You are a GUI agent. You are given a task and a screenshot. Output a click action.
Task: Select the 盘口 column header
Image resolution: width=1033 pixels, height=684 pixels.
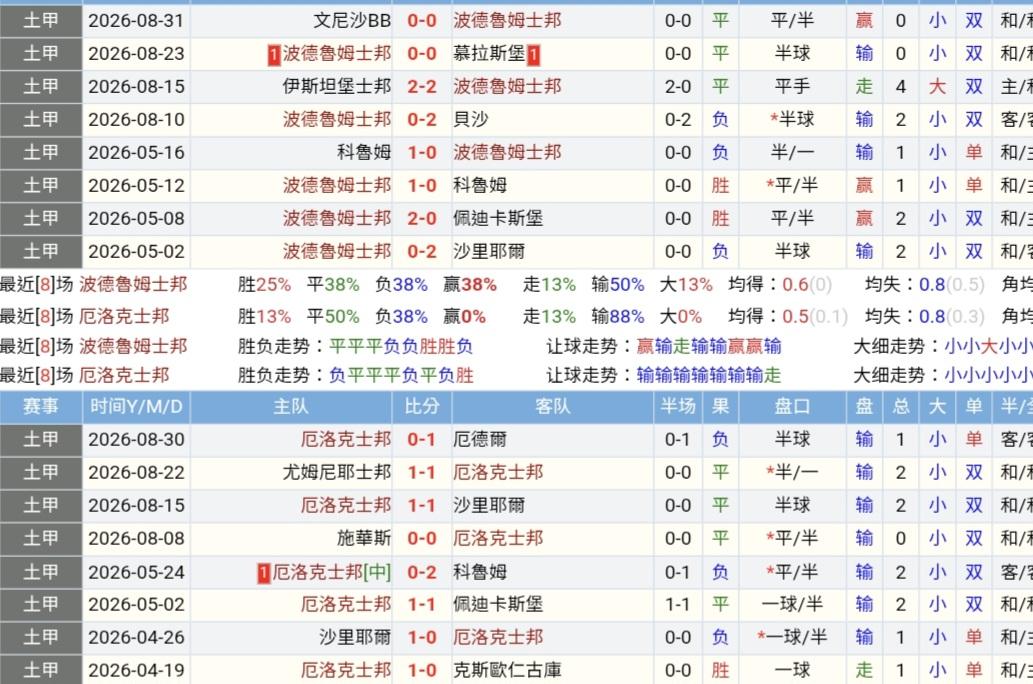click(x=793, y=407)
